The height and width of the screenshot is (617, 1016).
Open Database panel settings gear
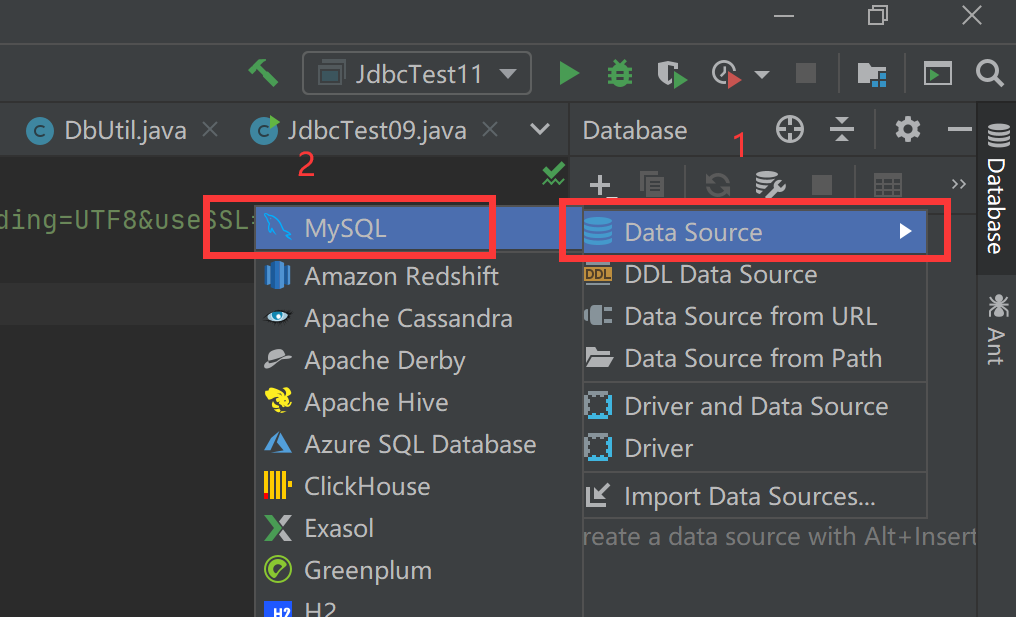[907, 129]
